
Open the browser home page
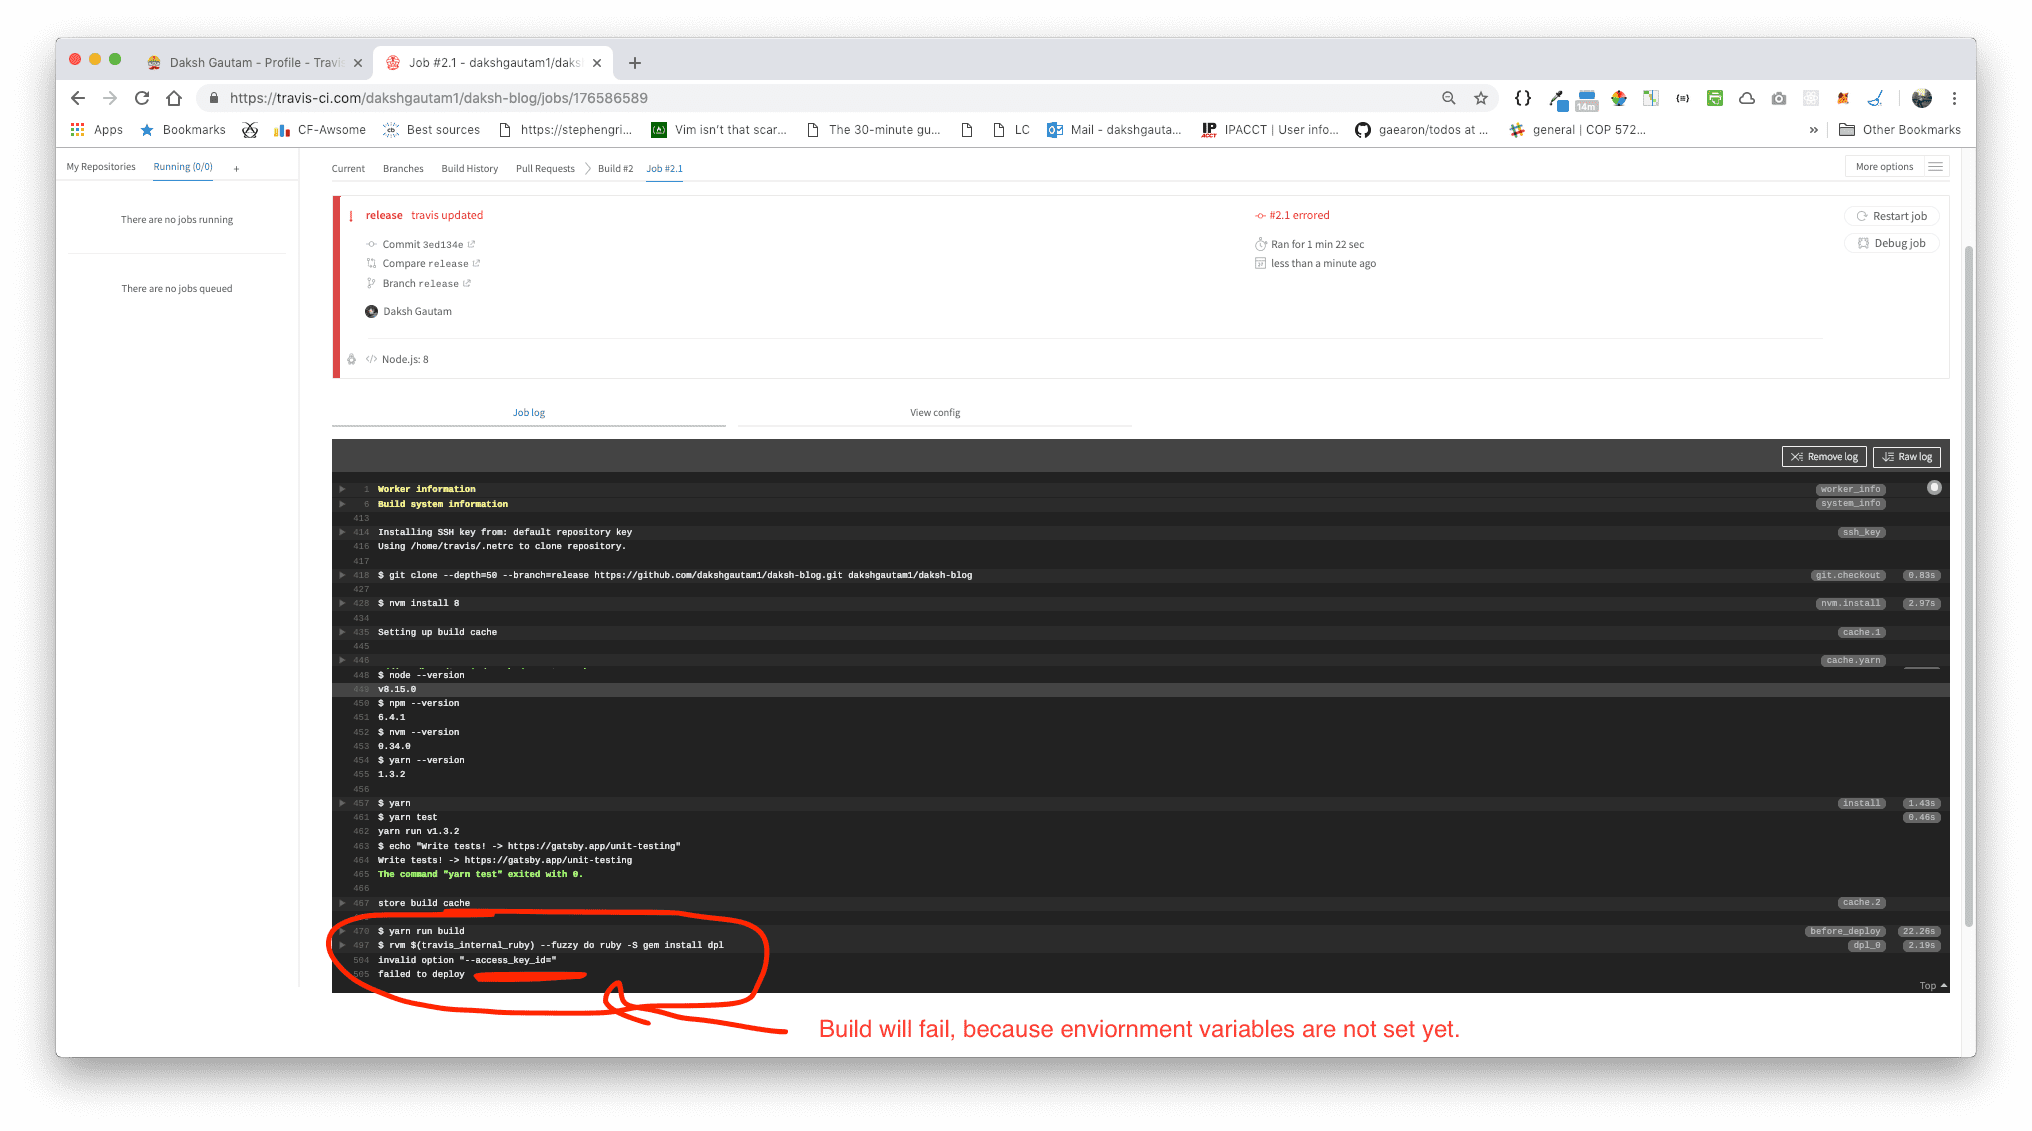click(x=174, y=98)
